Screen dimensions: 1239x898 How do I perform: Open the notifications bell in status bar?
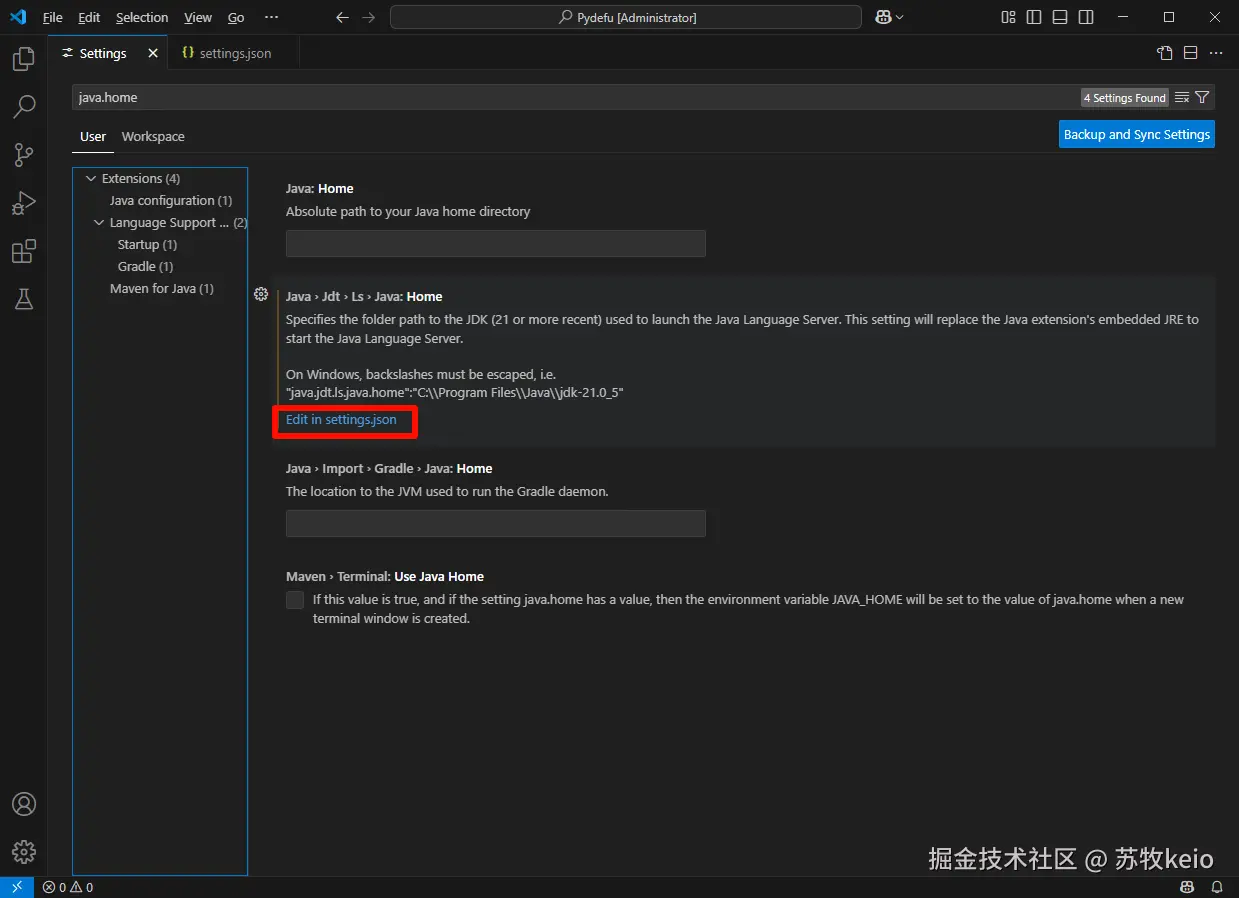1217,887
